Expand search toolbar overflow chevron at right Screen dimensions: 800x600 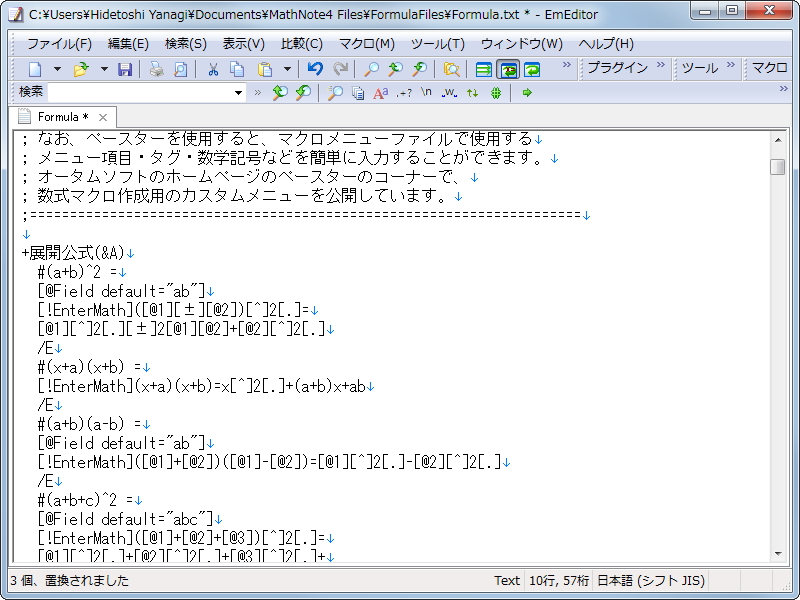click(784, 89)
